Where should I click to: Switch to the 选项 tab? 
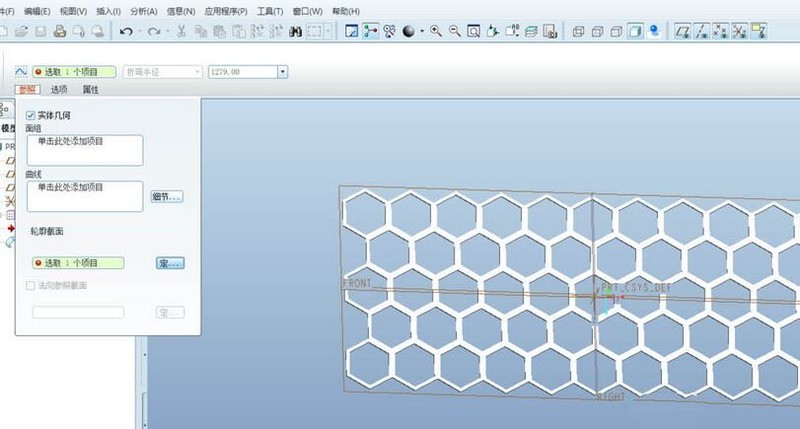(x=59, y=90)
